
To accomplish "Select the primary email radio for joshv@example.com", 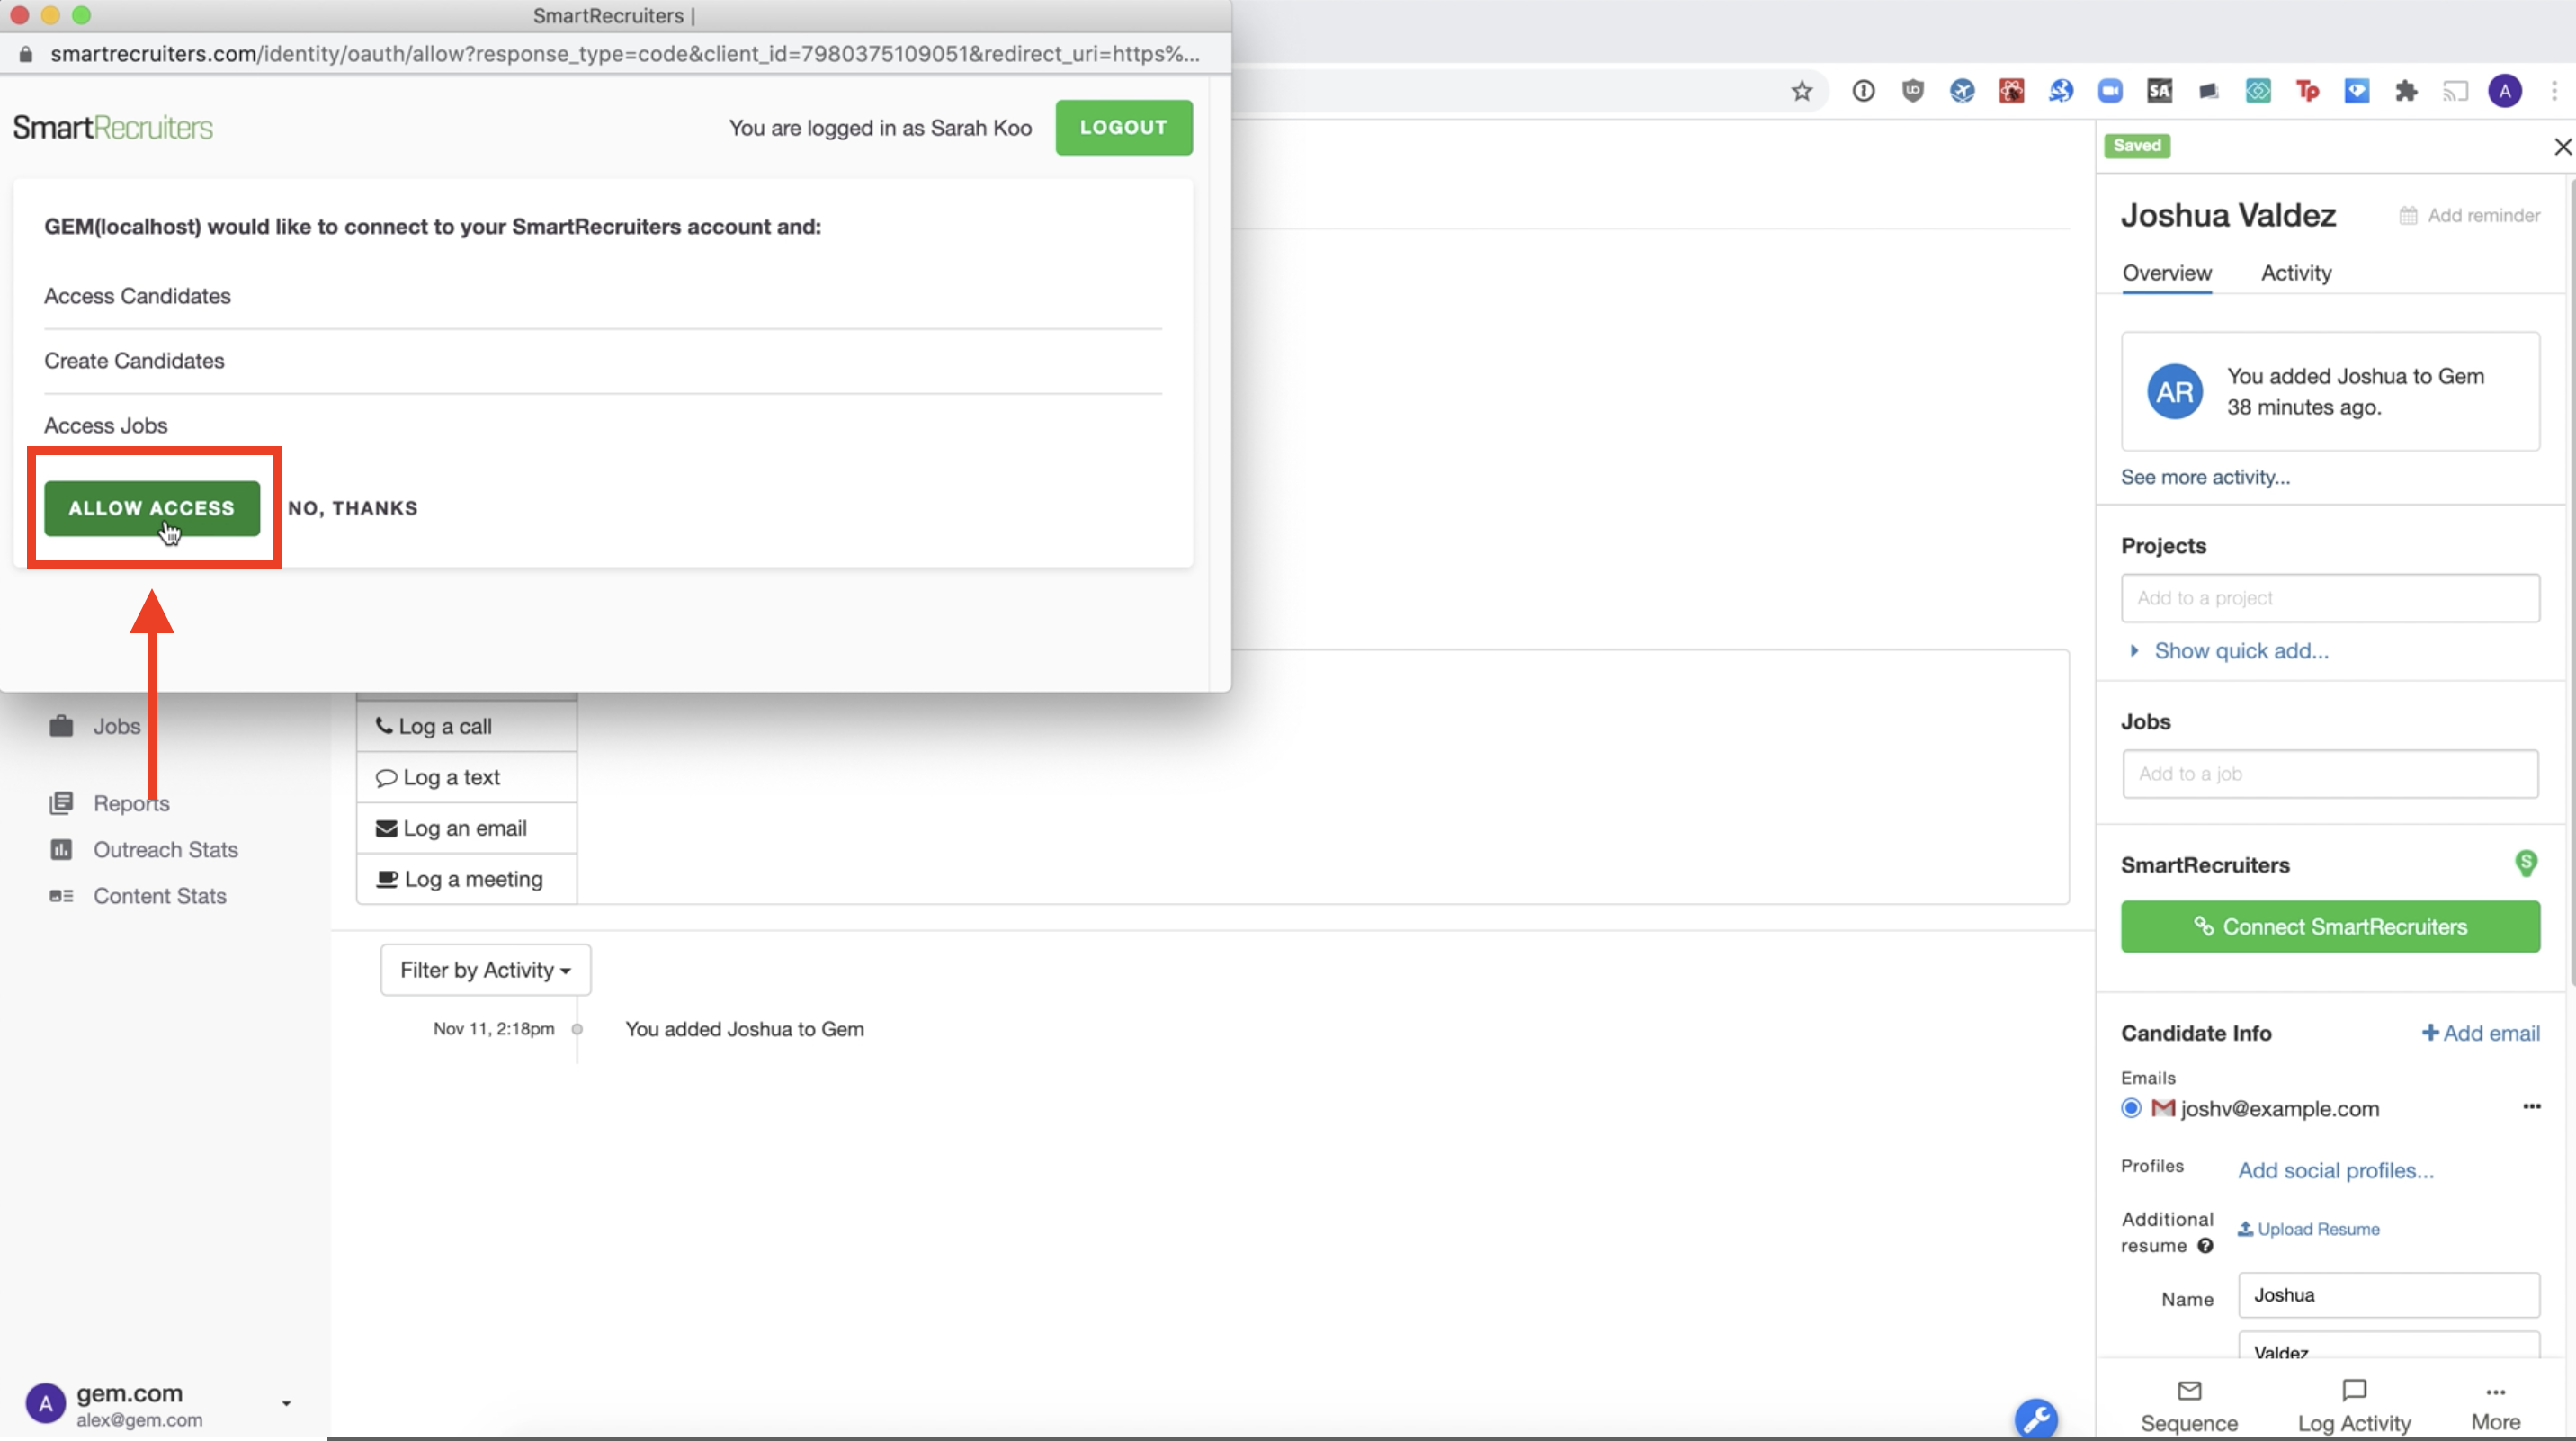I will [x=2131, y=1108].
